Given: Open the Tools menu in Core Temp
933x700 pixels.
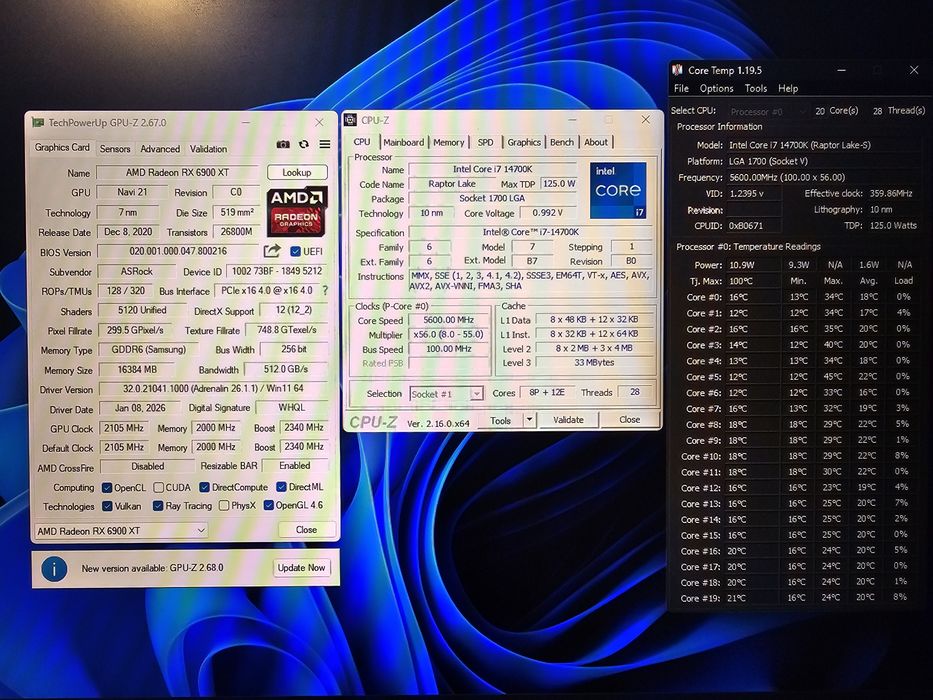Looking at the screenshot, I should (756, 88).
